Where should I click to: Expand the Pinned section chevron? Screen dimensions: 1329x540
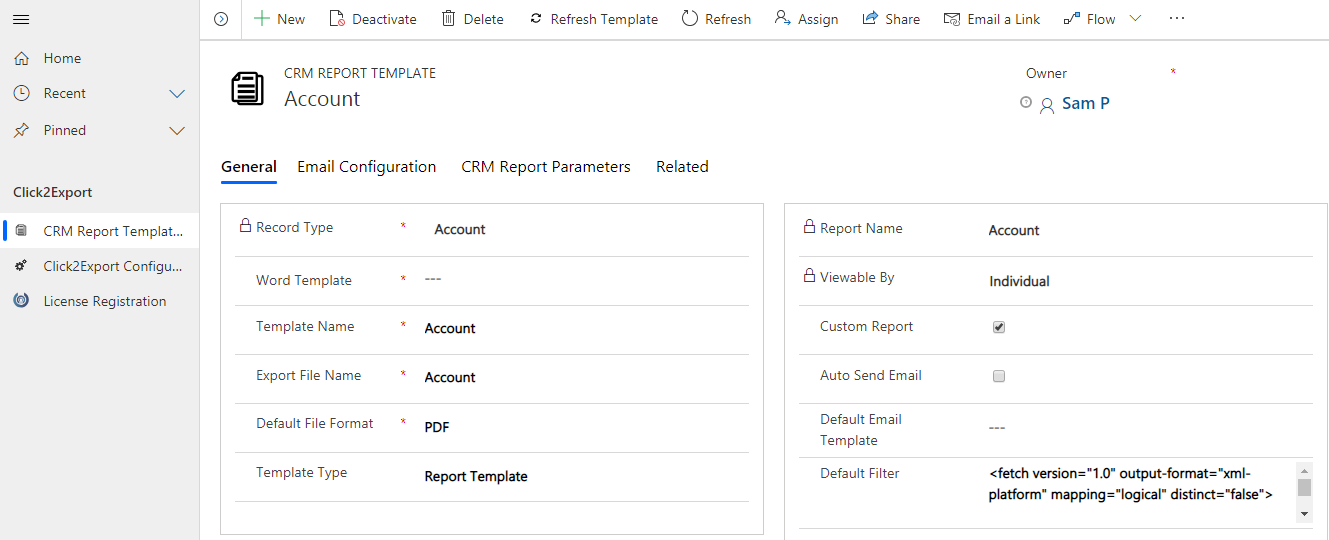[x=177, y=131]
